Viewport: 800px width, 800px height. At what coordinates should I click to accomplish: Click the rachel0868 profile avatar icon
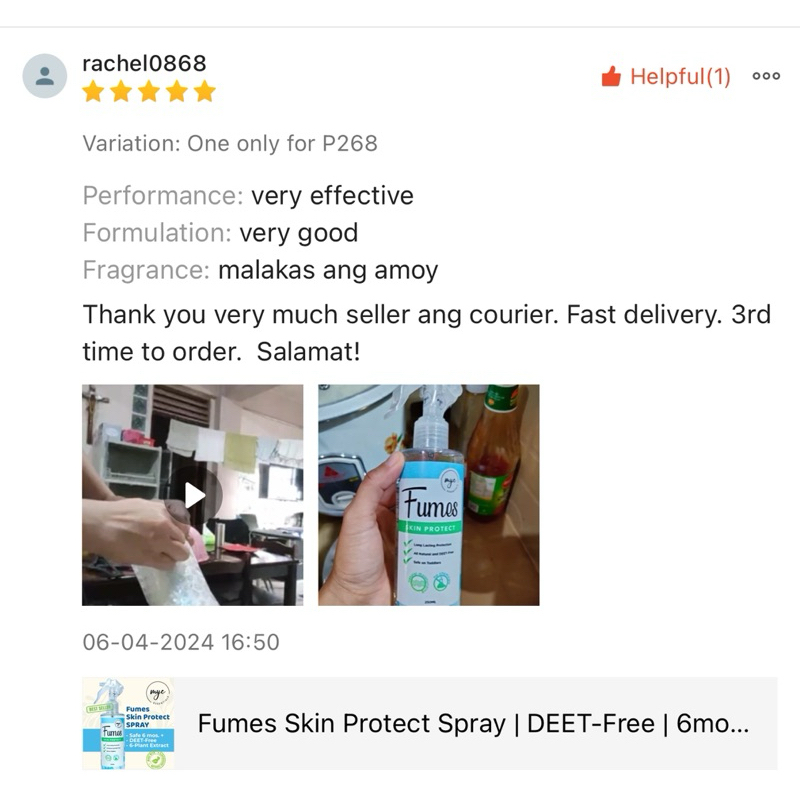[44, 76]
